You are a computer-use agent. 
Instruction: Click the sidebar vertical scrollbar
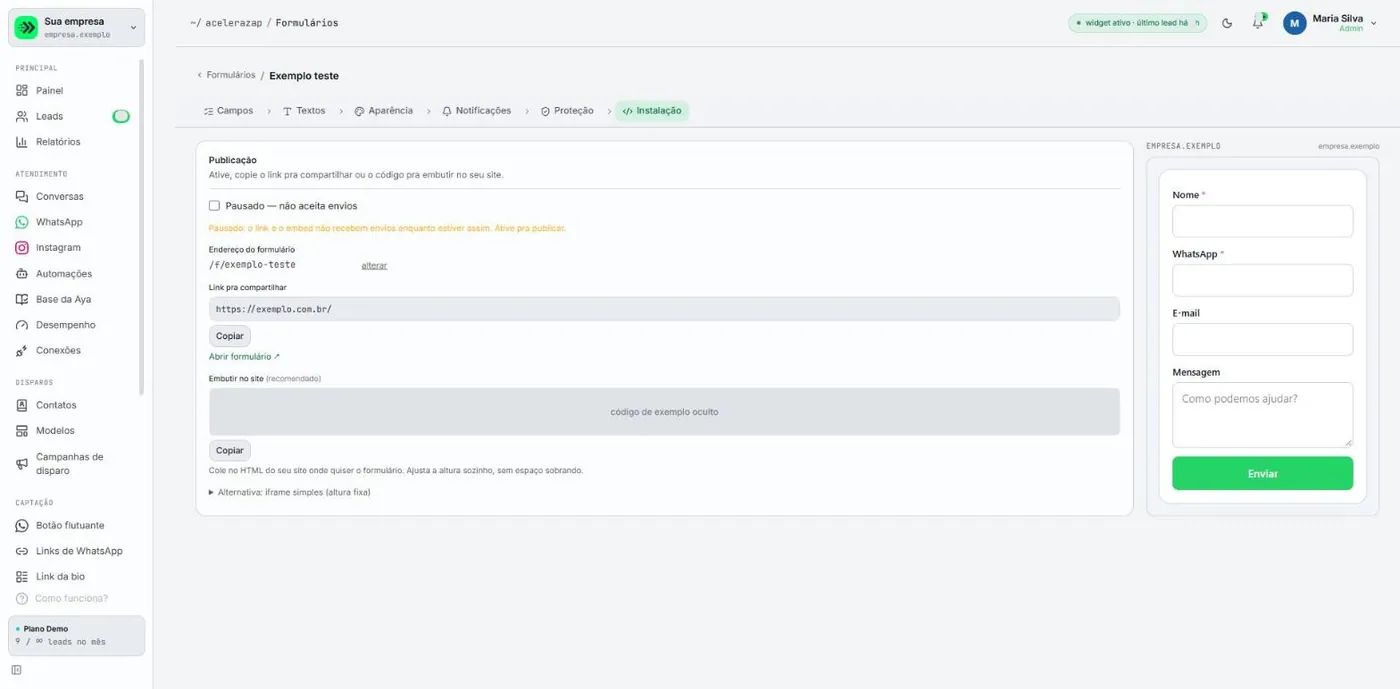tap(142, 225)
